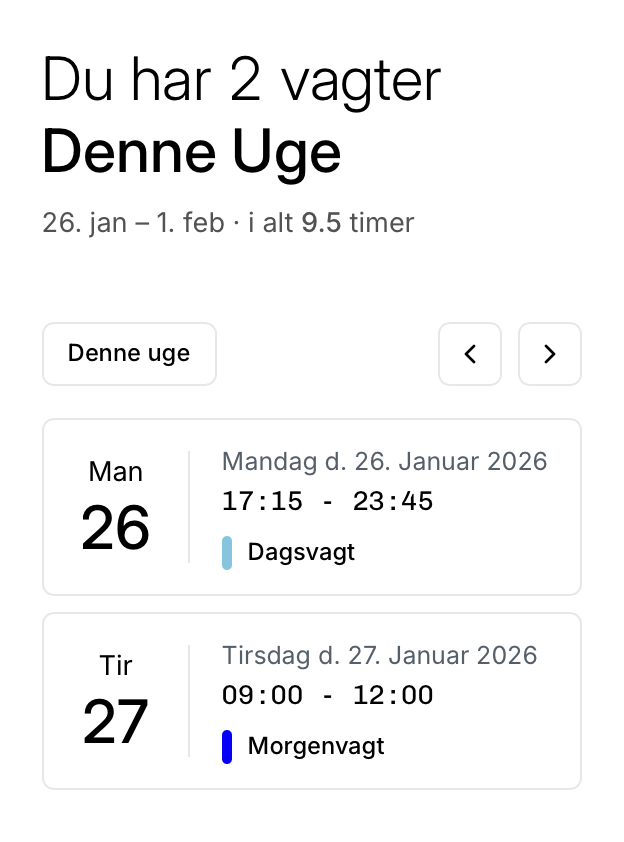Click the "Du har 2 vagter" heading
This screenshot has height=842, width=624.
(241, 80)
